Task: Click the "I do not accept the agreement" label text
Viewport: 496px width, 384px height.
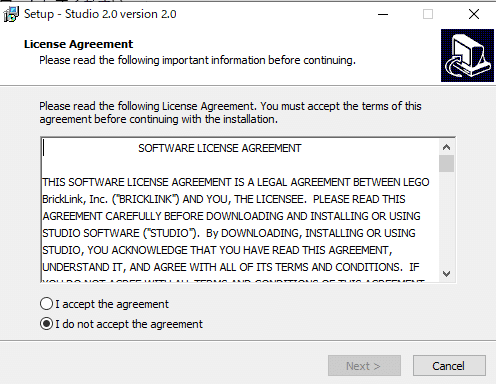Action: coord(129,324)
